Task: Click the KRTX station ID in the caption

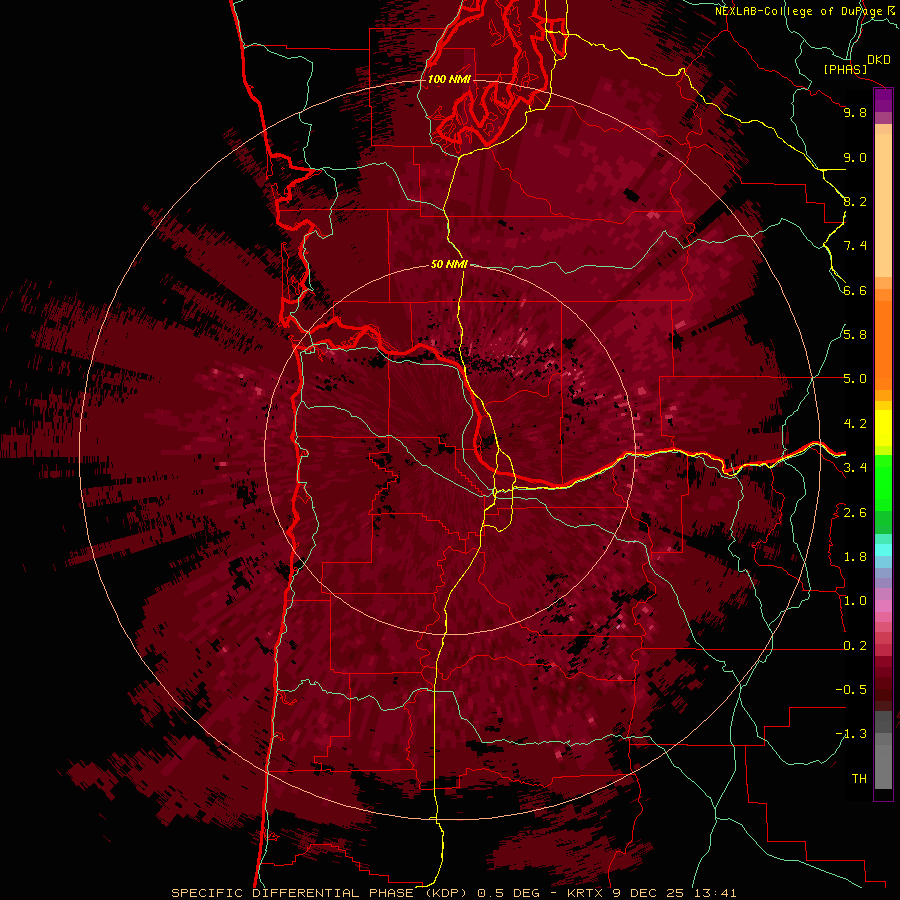Action: [585, 893]
